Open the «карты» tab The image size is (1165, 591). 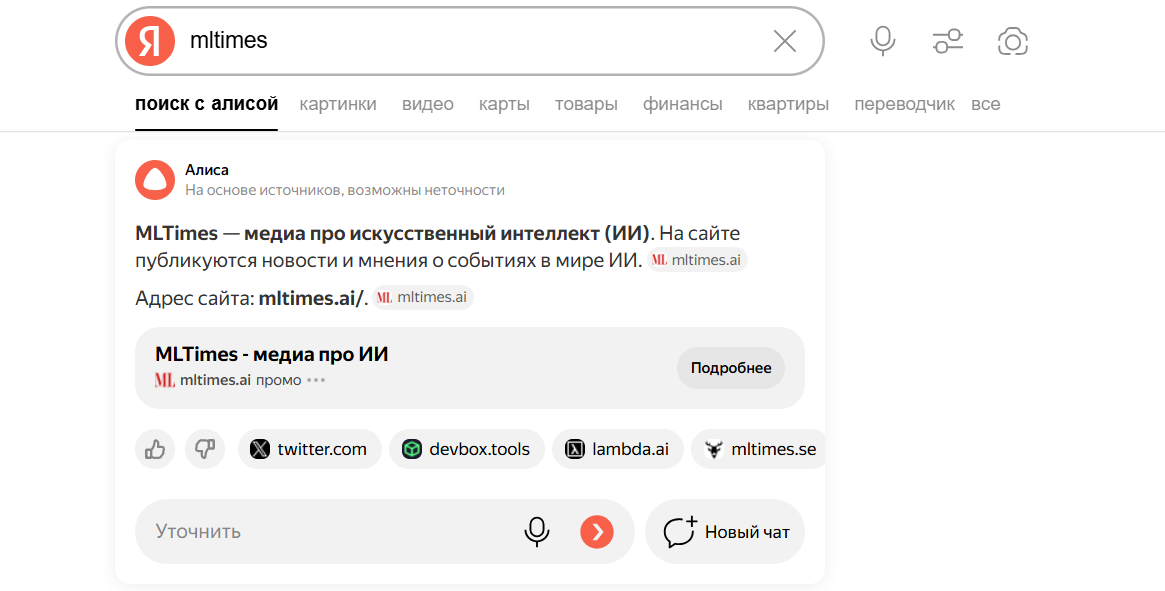(x=504, y=104)
